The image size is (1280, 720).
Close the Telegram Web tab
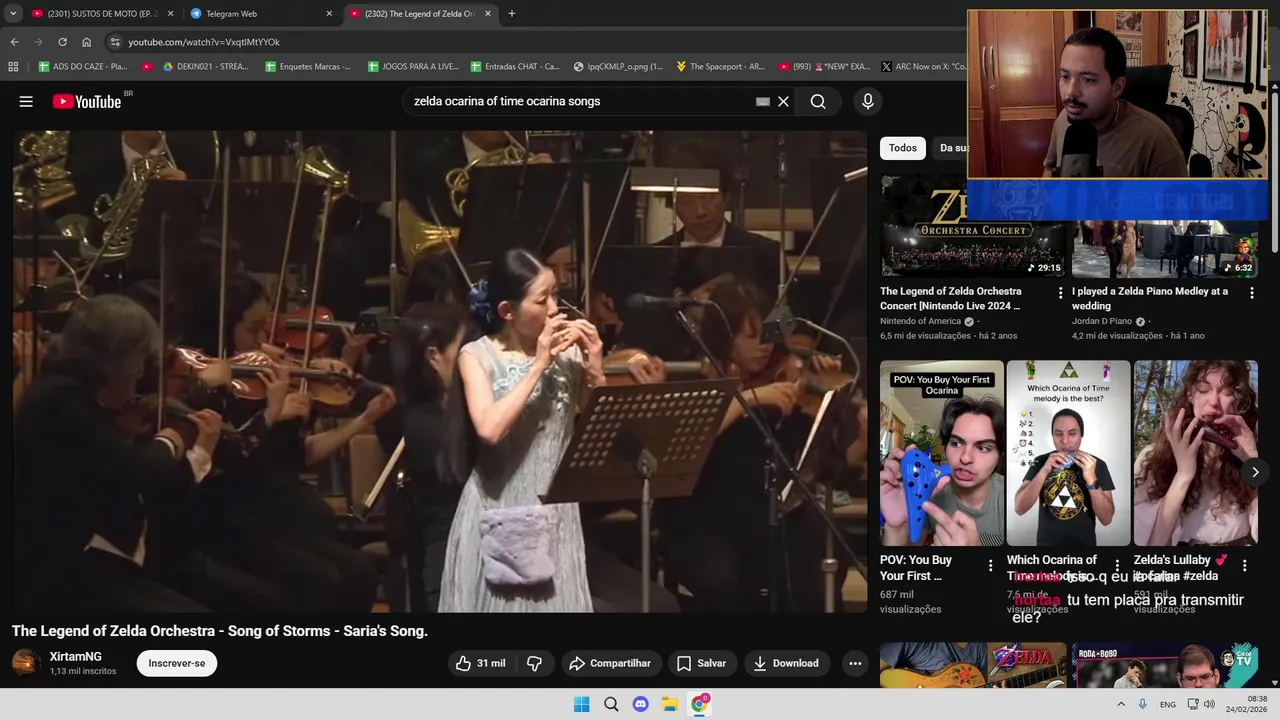[329, 14]
